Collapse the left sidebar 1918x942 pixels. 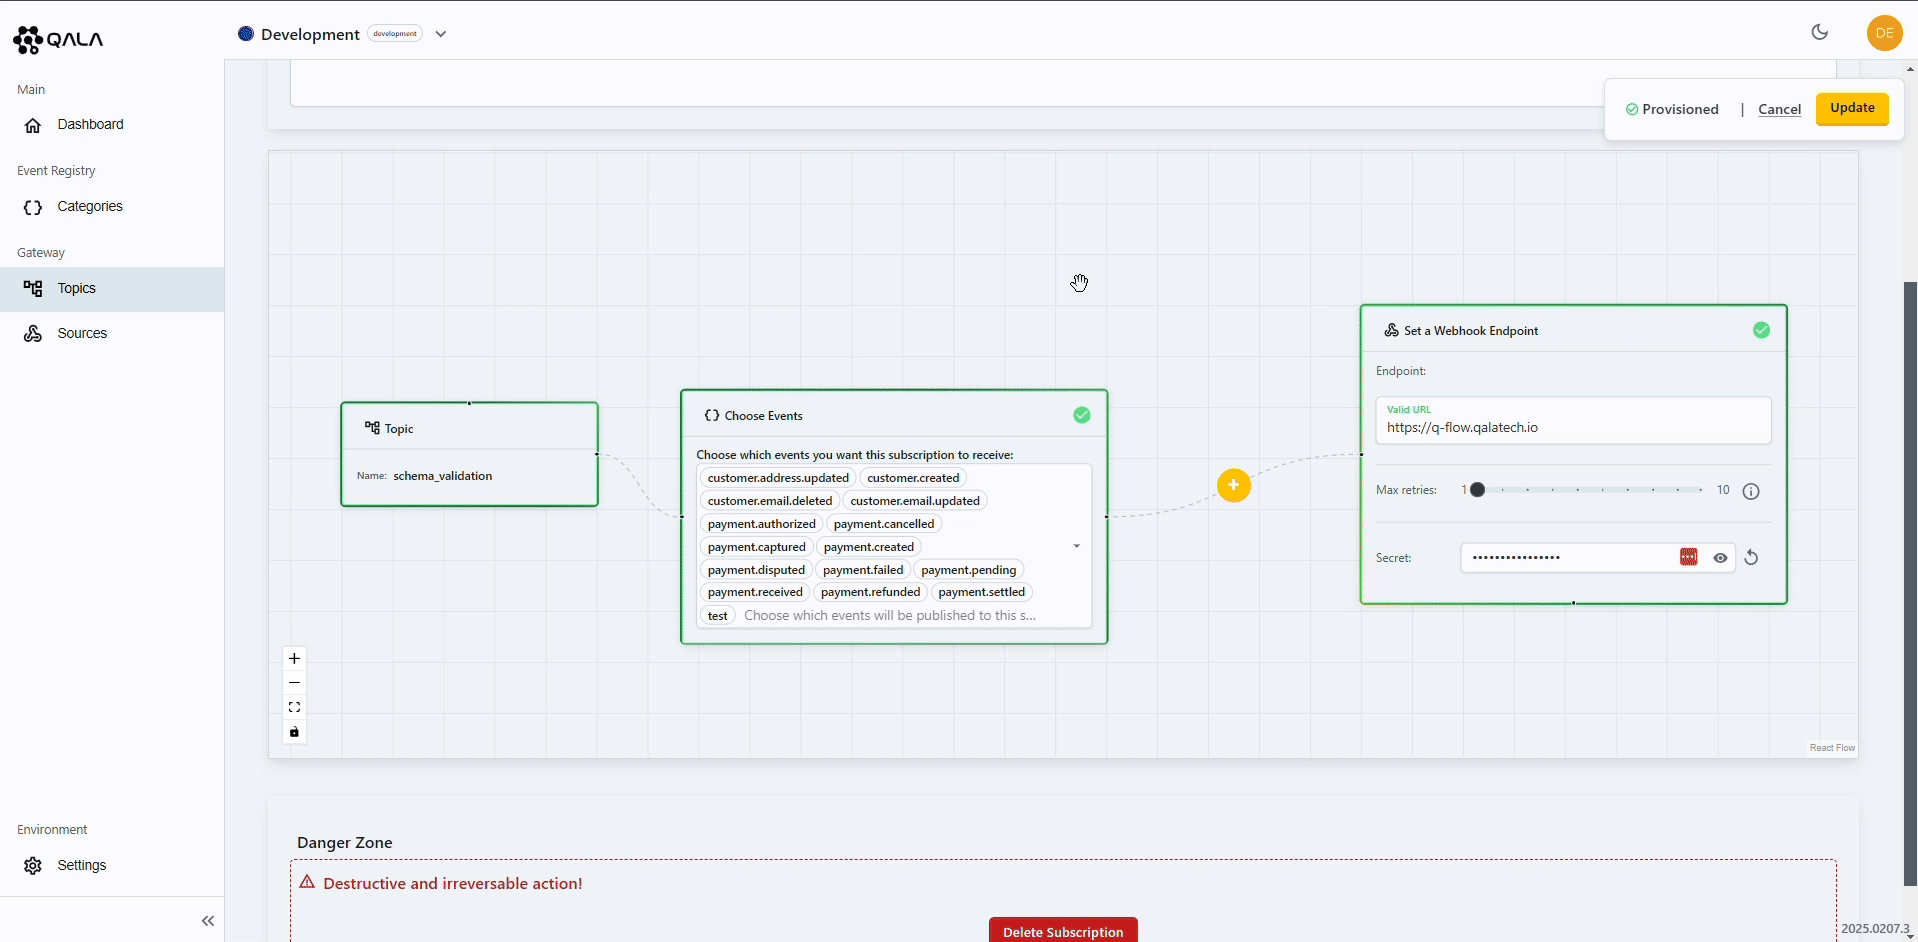pos(208,920)
